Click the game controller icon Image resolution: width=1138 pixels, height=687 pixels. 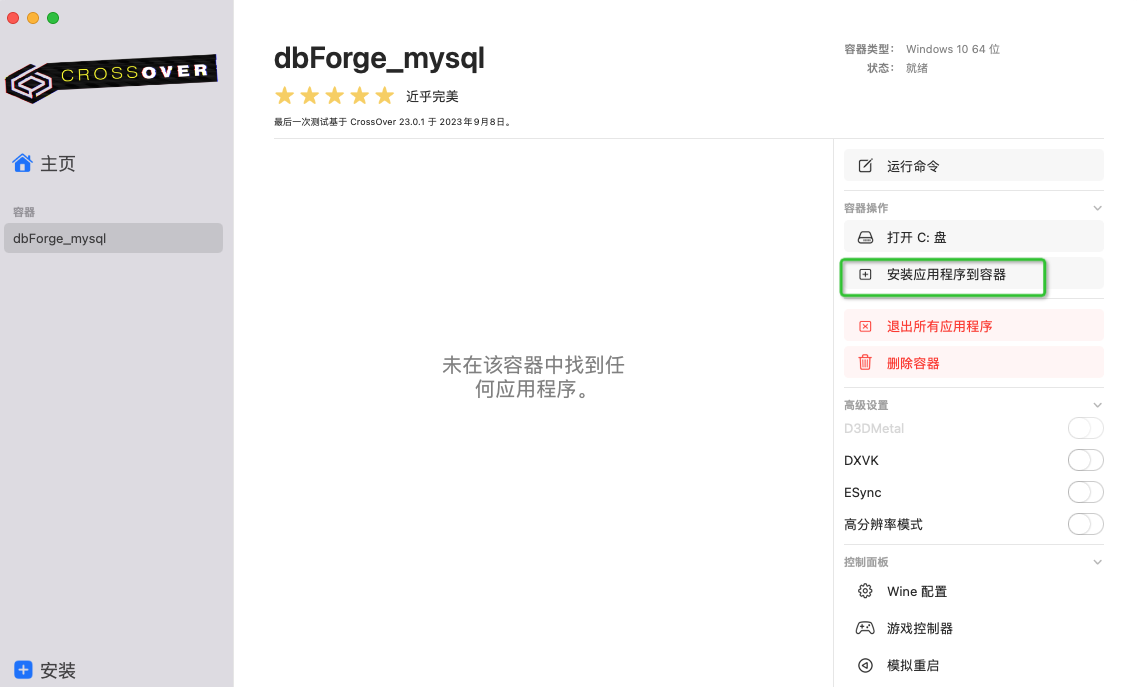(865, 628)
